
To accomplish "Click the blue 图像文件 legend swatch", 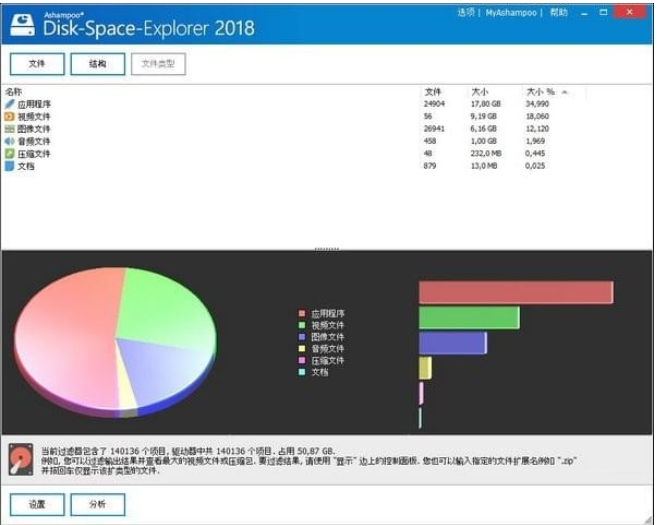I will click(302, 337).
